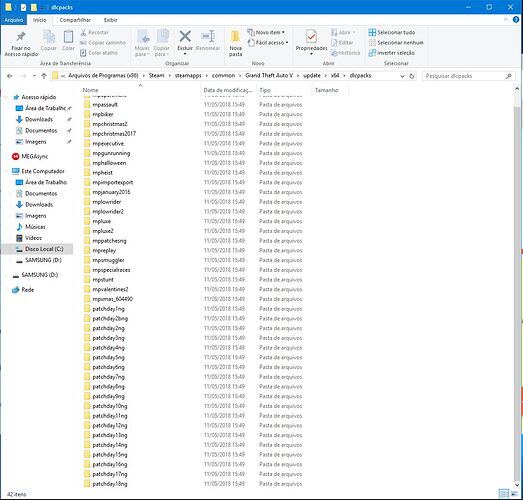Create a Nova pasta

pyautogui.click(x=235, y=43)
